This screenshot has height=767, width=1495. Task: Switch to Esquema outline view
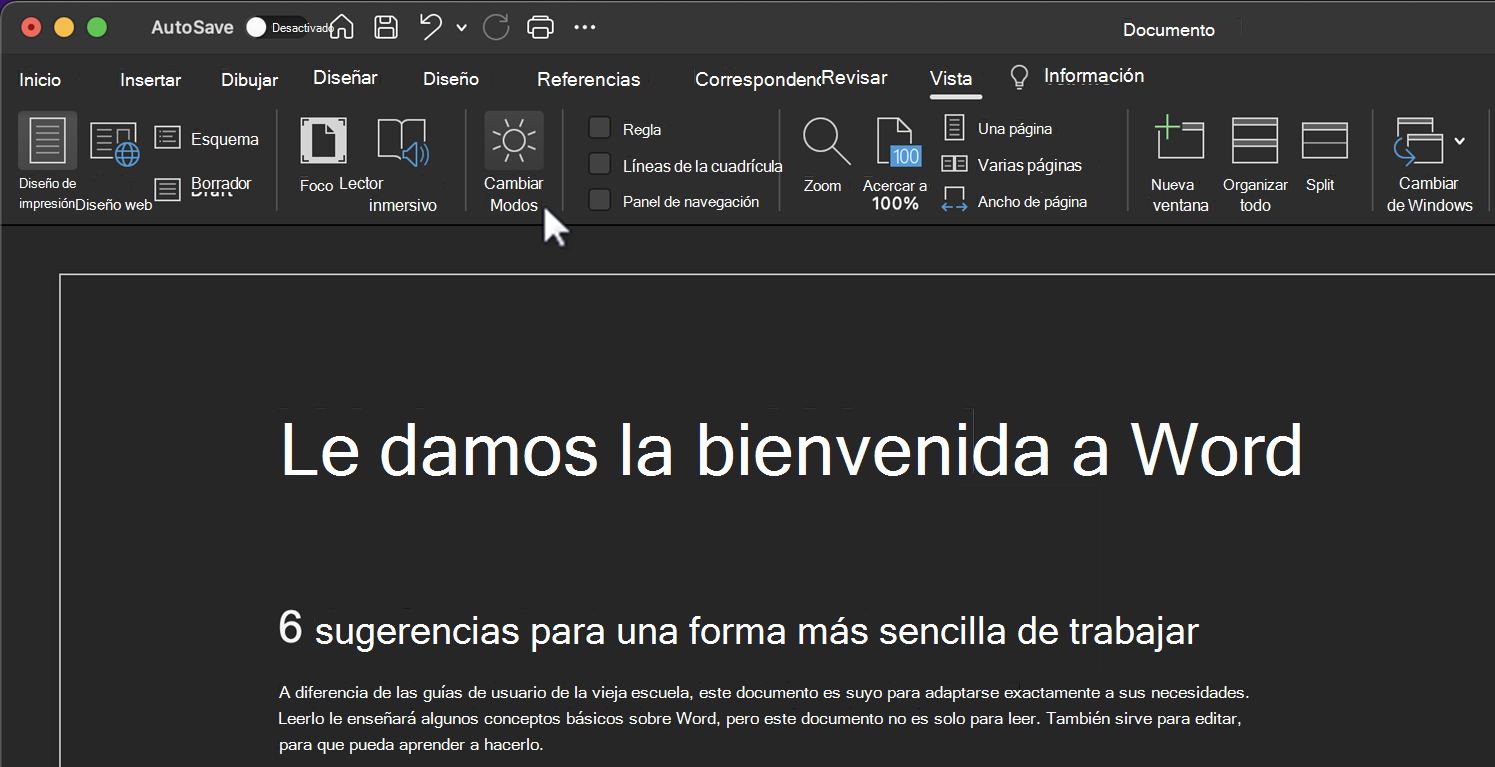click(x=207, y=139)
